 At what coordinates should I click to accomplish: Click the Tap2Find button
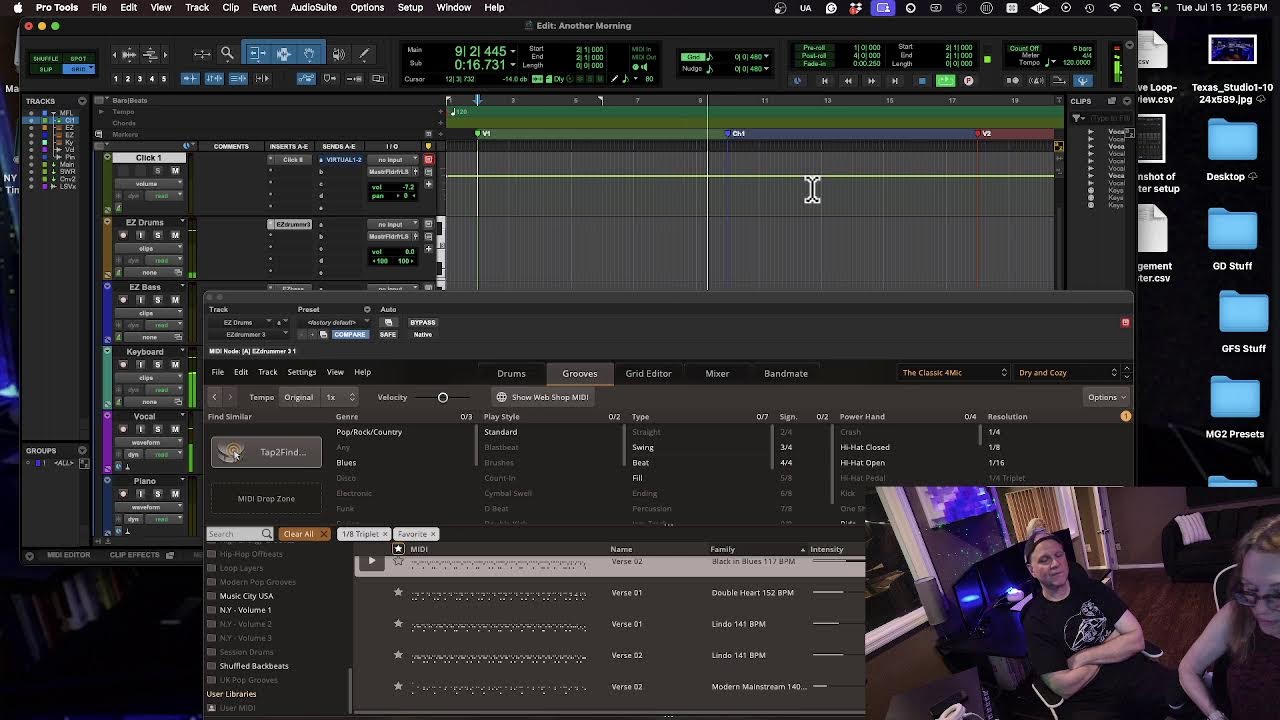266,452
